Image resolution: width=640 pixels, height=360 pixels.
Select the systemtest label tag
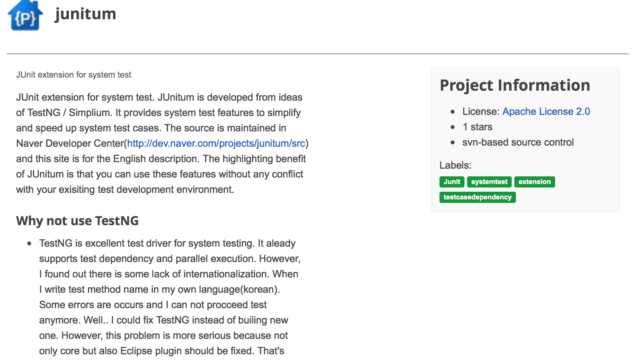point(489,182)
